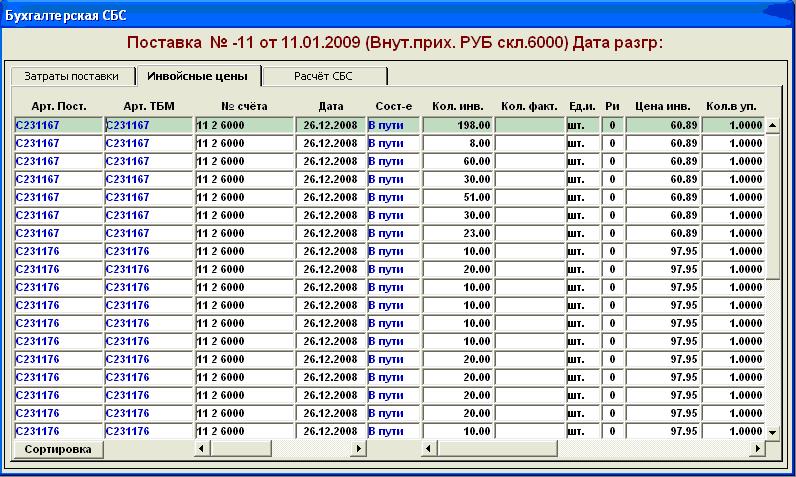The width and height of the screenshot is (796, 477).
Task: Click В пути status in the 198.00 row
Action: [393, 125]
